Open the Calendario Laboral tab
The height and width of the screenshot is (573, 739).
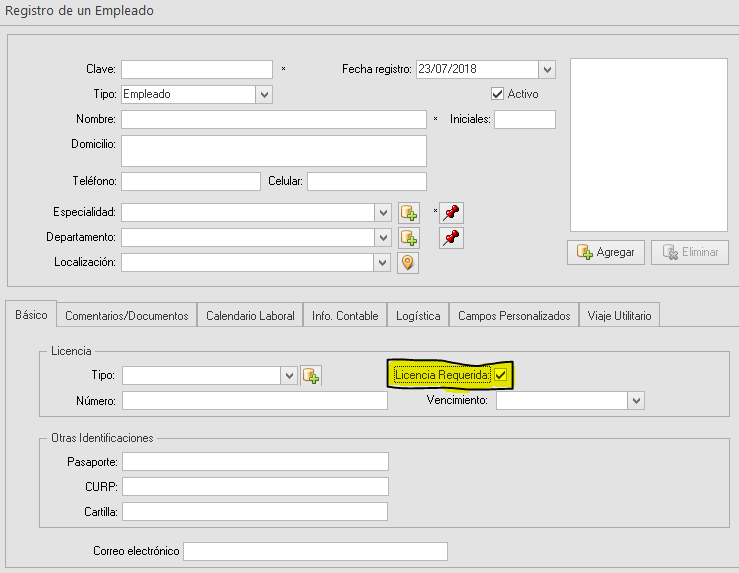click(250, 315)
